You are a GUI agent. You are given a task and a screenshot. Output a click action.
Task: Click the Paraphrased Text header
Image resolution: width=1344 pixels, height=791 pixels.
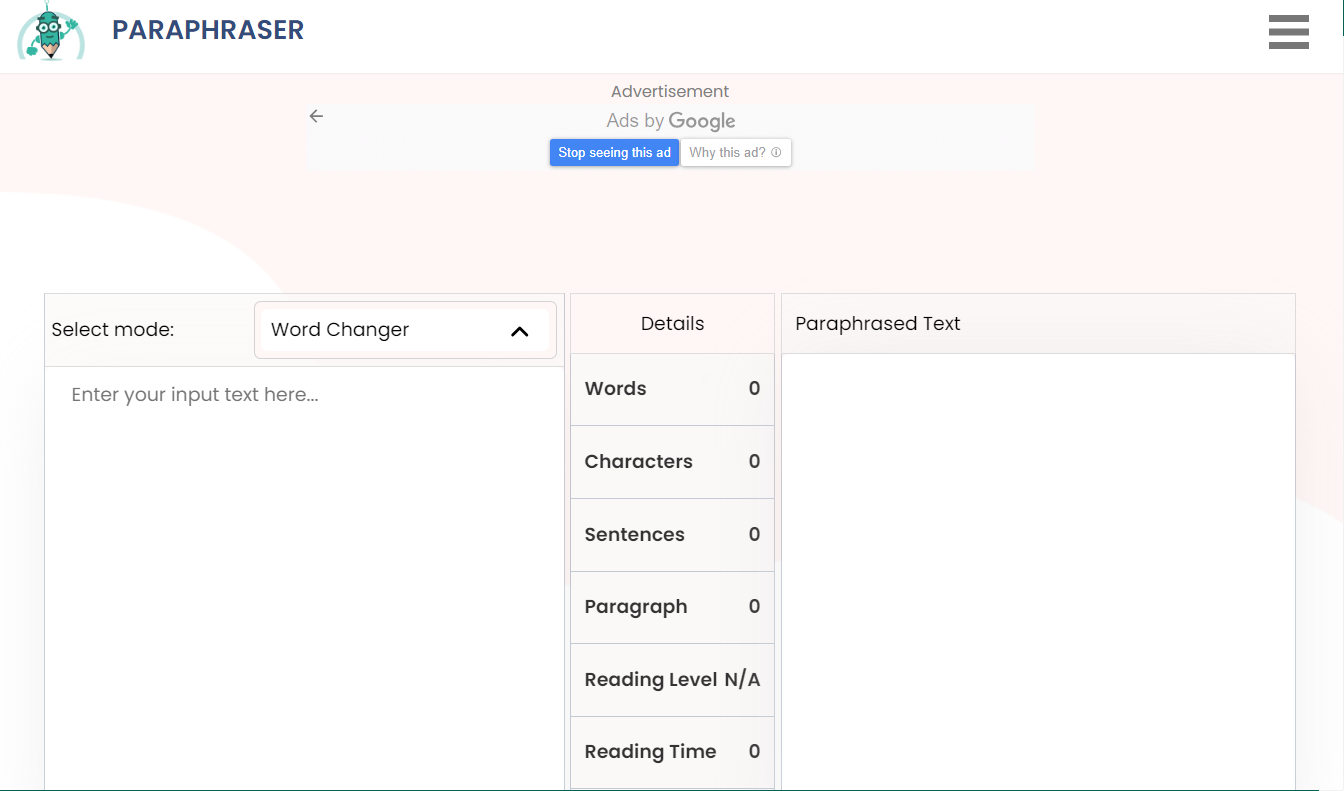[877, 324]
